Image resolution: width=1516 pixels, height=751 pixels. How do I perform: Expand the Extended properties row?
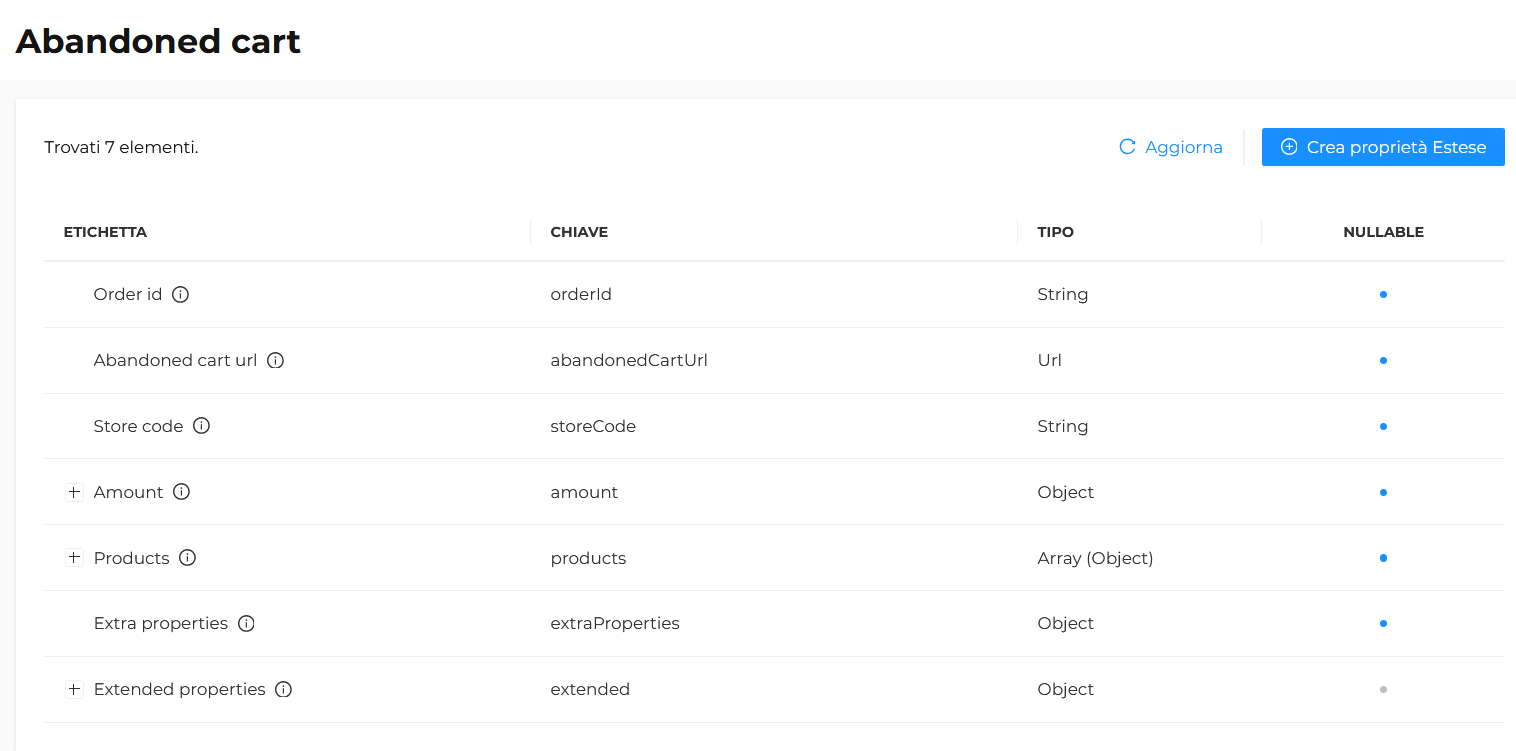[x=74, y=690]
